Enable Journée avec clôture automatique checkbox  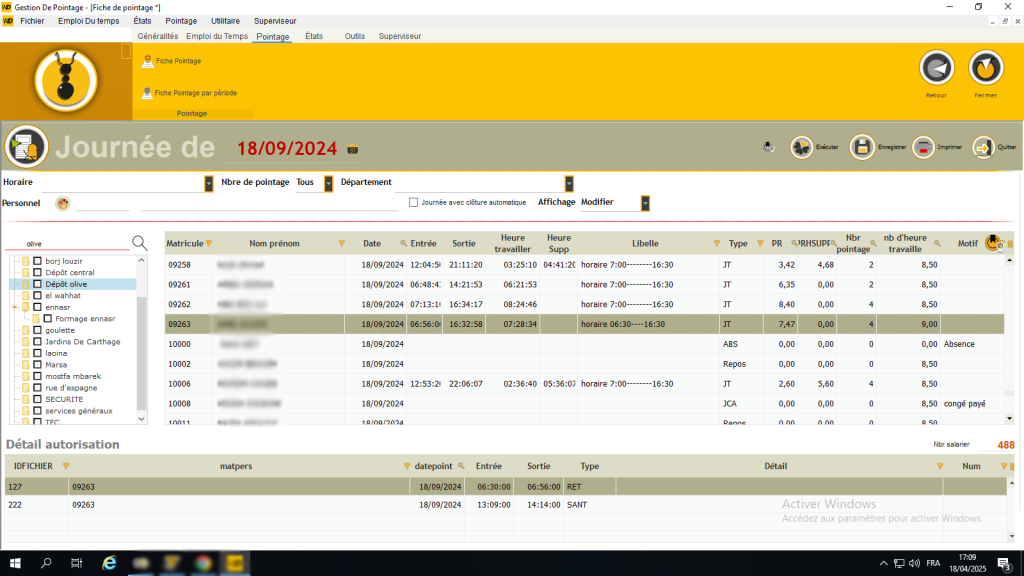coord(413,202)
